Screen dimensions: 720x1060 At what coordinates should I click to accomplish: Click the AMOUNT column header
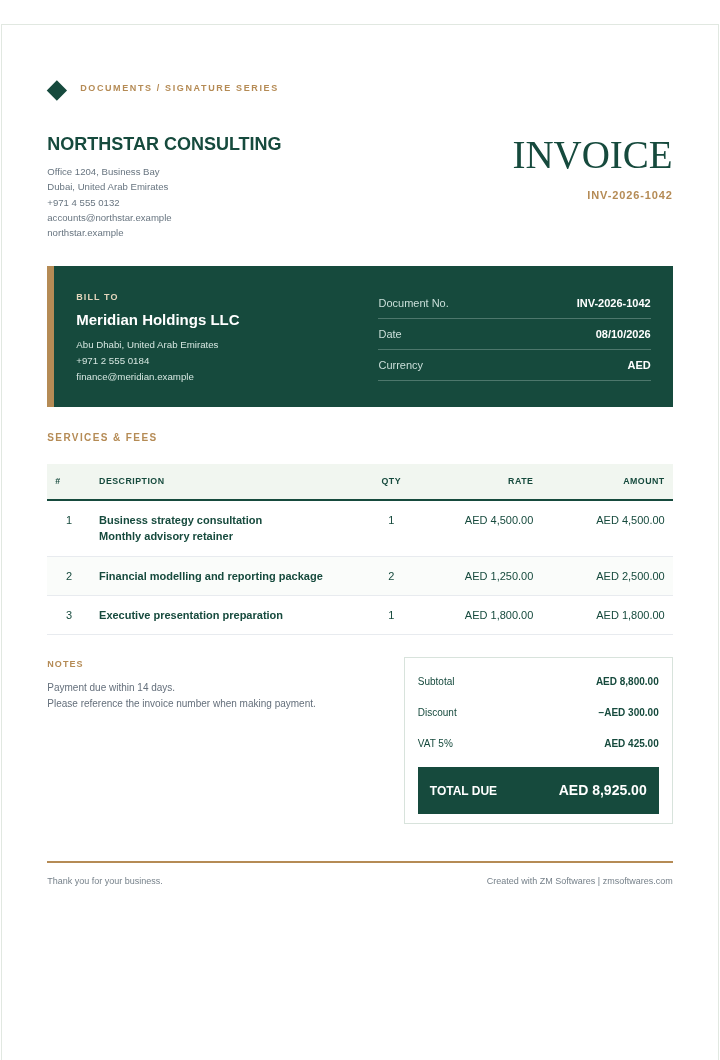point(644,481)
